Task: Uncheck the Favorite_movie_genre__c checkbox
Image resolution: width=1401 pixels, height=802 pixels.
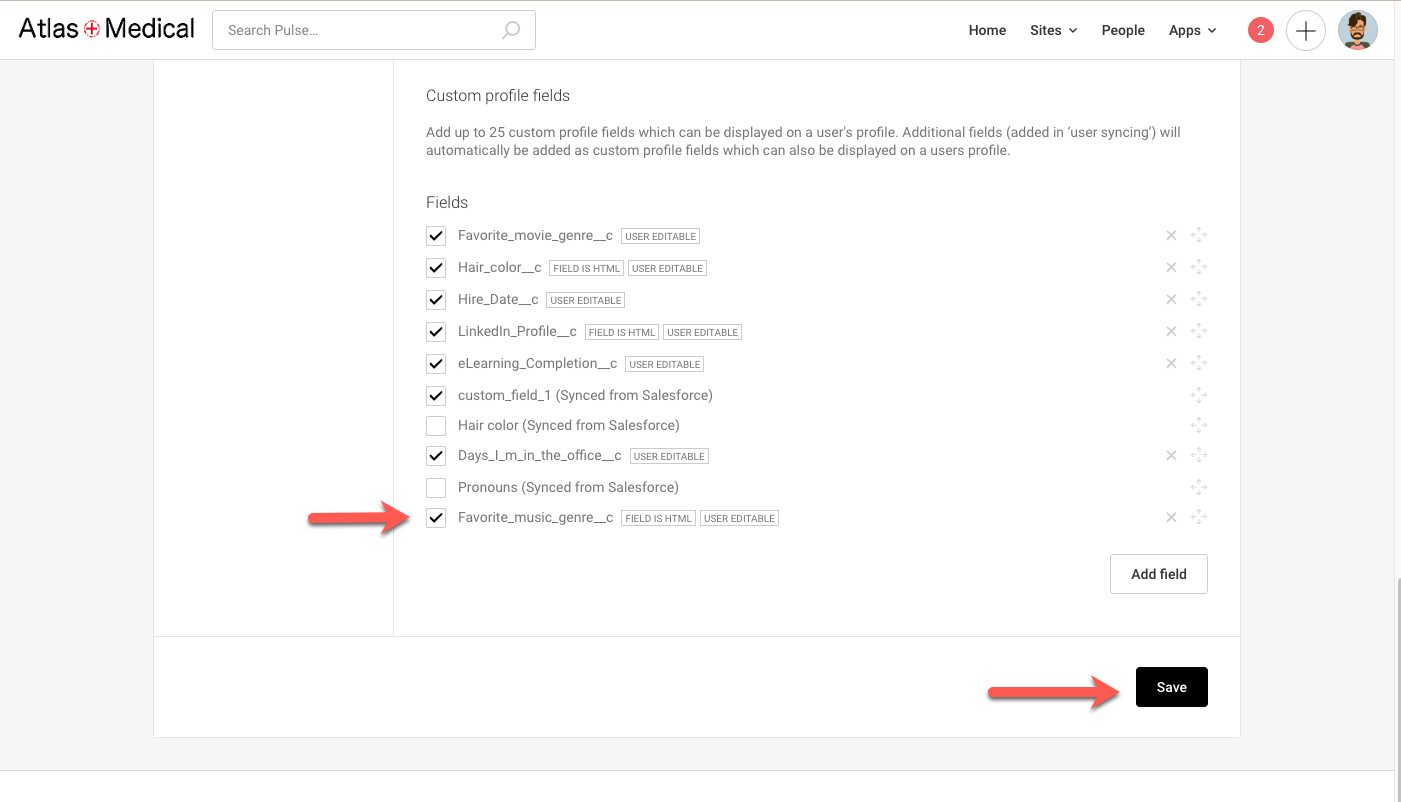Action: click(436, 236)
